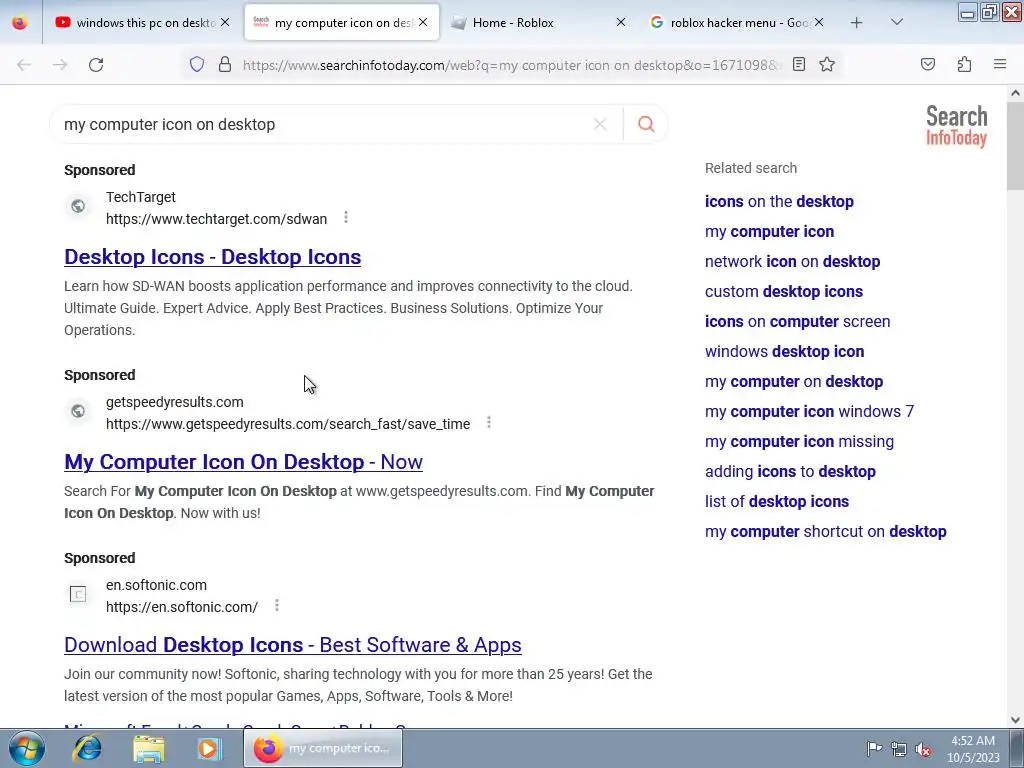
Task: Click related search adding icons to desktop
Action: pos(790,472)
